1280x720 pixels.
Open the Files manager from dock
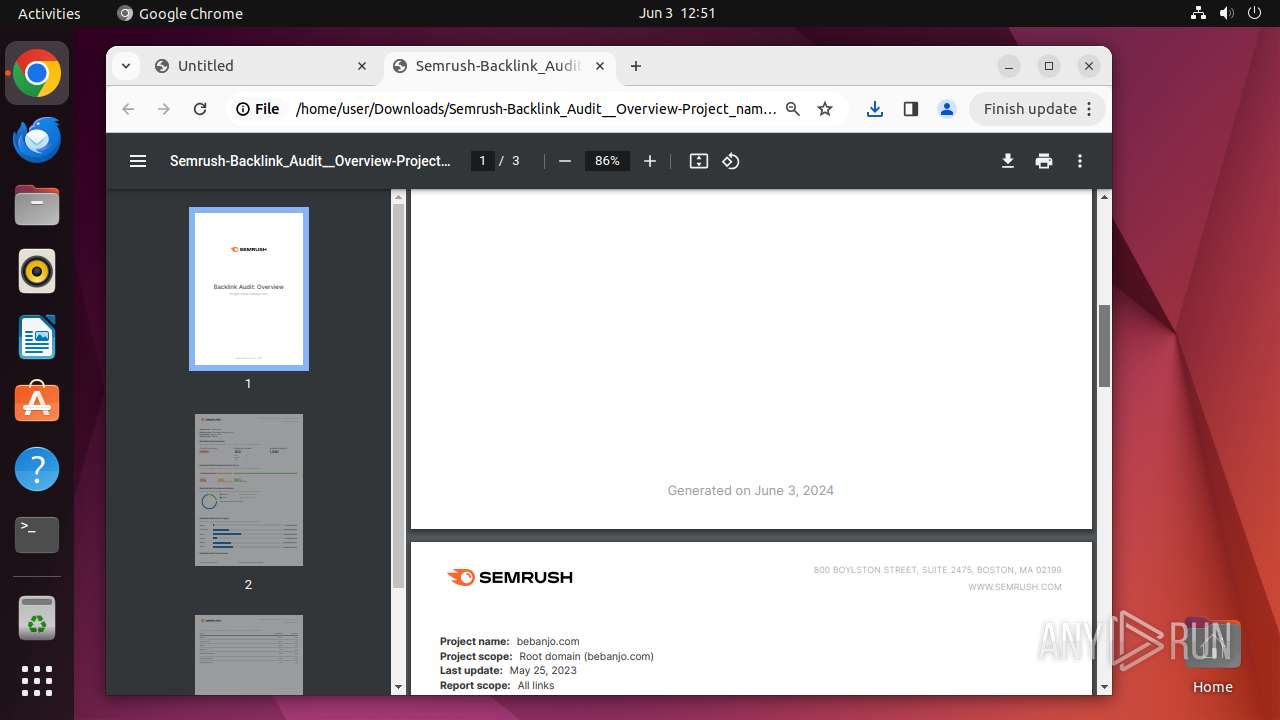click(37, 206)
